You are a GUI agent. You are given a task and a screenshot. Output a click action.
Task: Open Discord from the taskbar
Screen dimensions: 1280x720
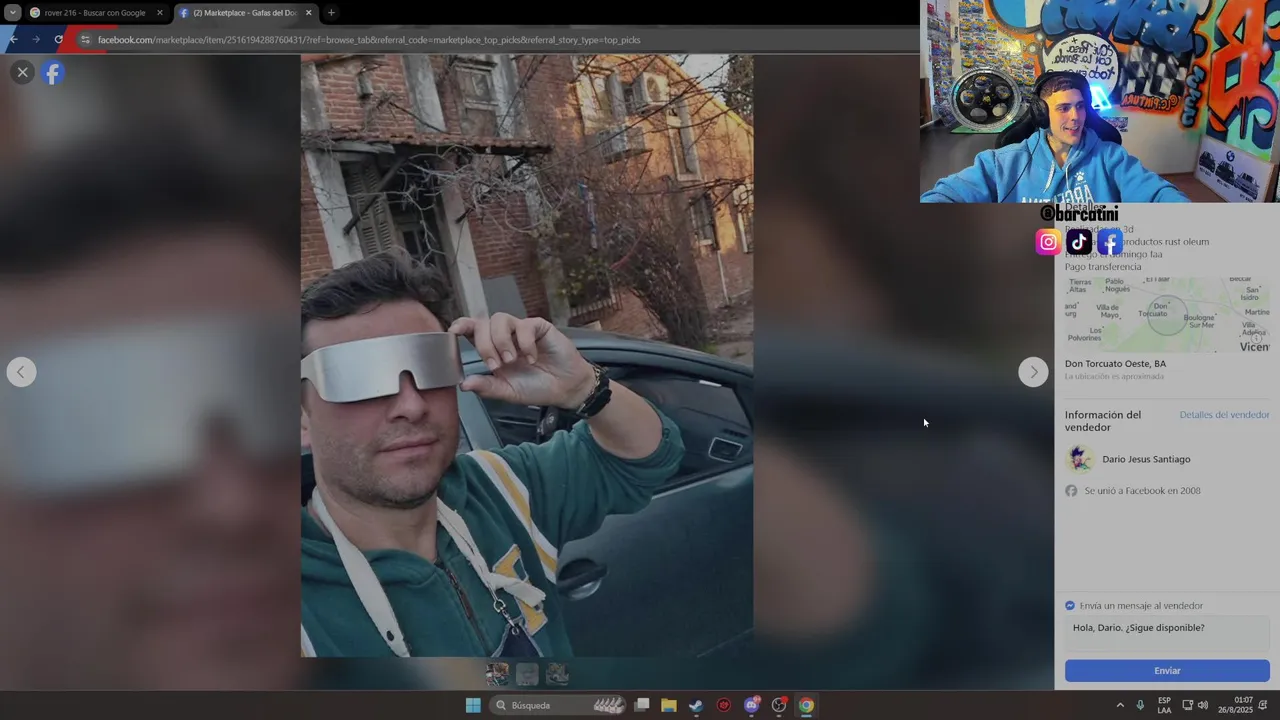(x=752, y=705)
